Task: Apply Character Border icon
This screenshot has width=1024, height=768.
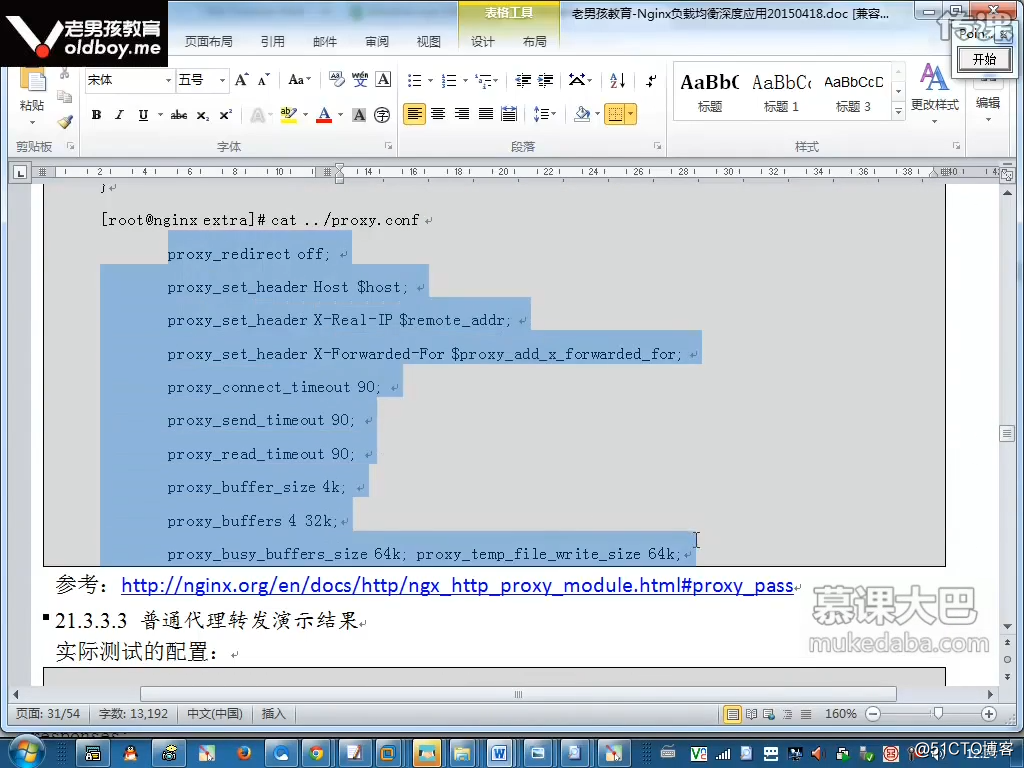Action: pyautogui.click(x=383, y=80)
